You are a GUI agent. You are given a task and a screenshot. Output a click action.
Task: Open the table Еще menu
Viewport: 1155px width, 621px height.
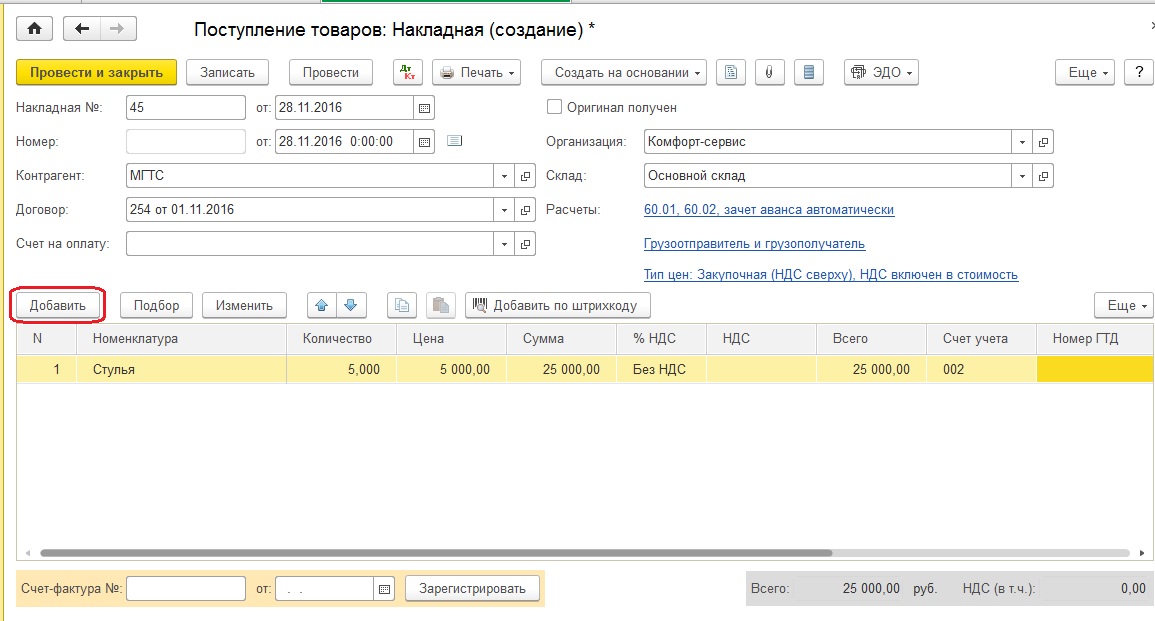click(x=1124, y=305)
